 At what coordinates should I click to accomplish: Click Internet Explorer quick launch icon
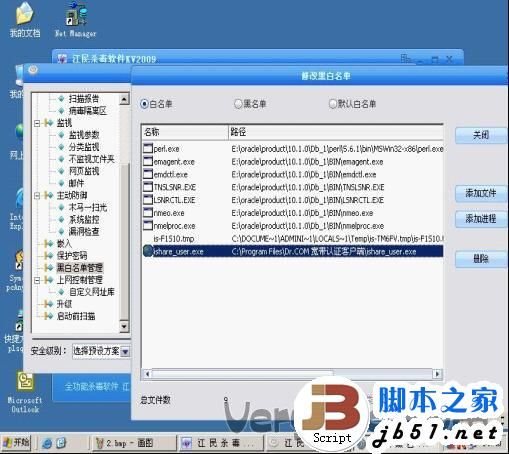click(x=48, y=443)
